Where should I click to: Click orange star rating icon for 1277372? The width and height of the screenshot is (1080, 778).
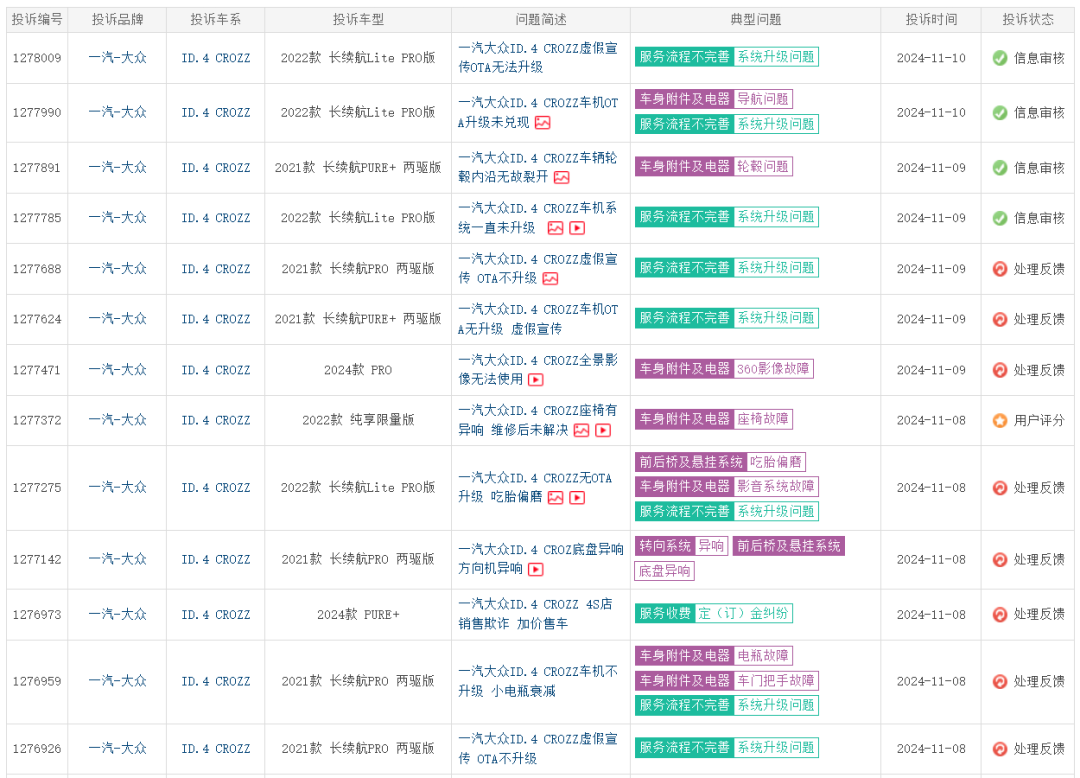point(999,420)
